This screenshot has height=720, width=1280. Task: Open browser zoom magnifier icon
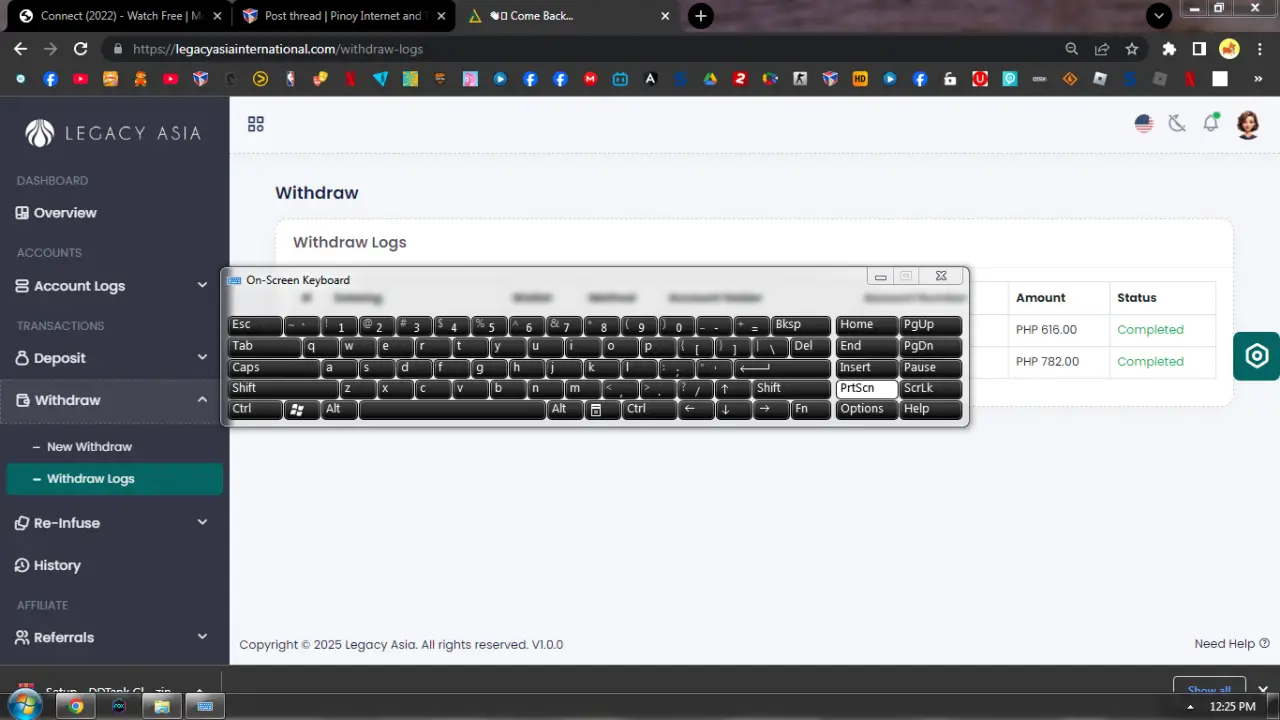click(1072, 48)
